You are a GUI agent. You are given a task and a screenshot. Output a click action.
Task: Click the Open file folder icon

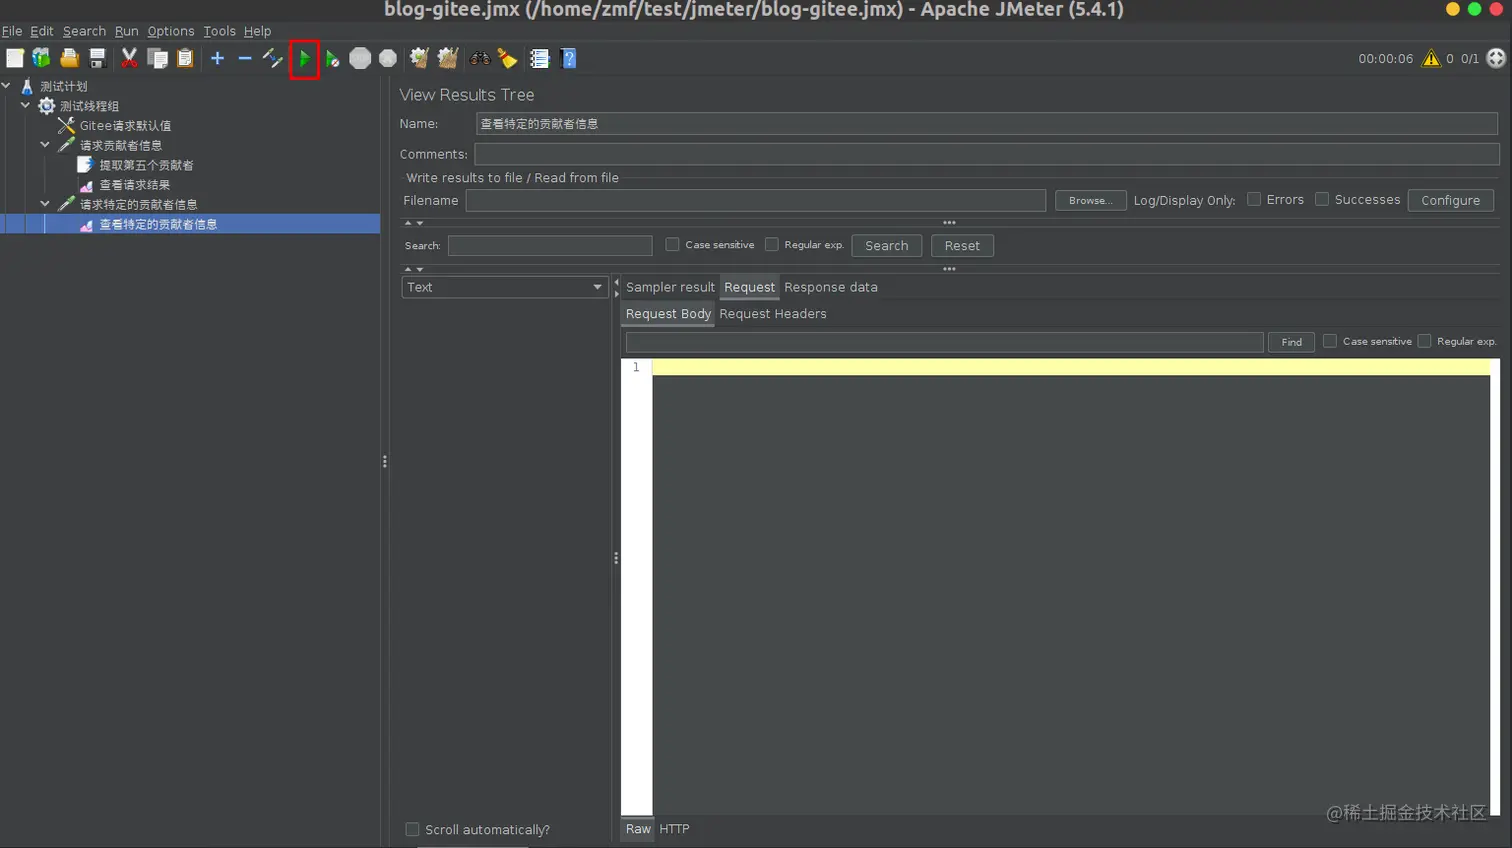click(x=69, y=59)
